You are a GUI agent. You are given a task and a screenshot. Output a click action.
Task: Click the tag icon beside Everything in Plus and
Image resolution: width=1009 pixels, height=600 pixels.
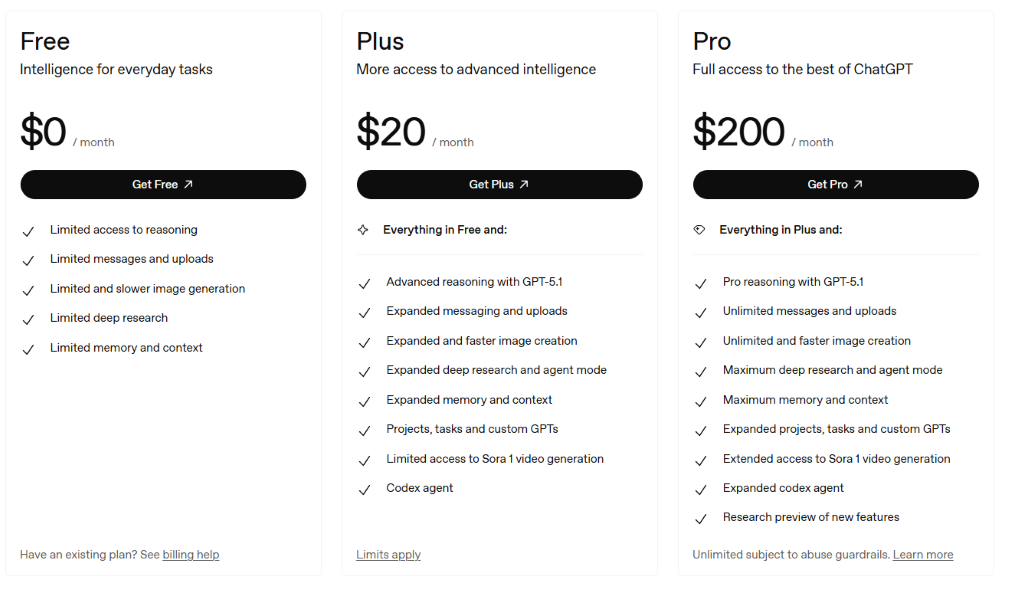(x=700, y=229)
